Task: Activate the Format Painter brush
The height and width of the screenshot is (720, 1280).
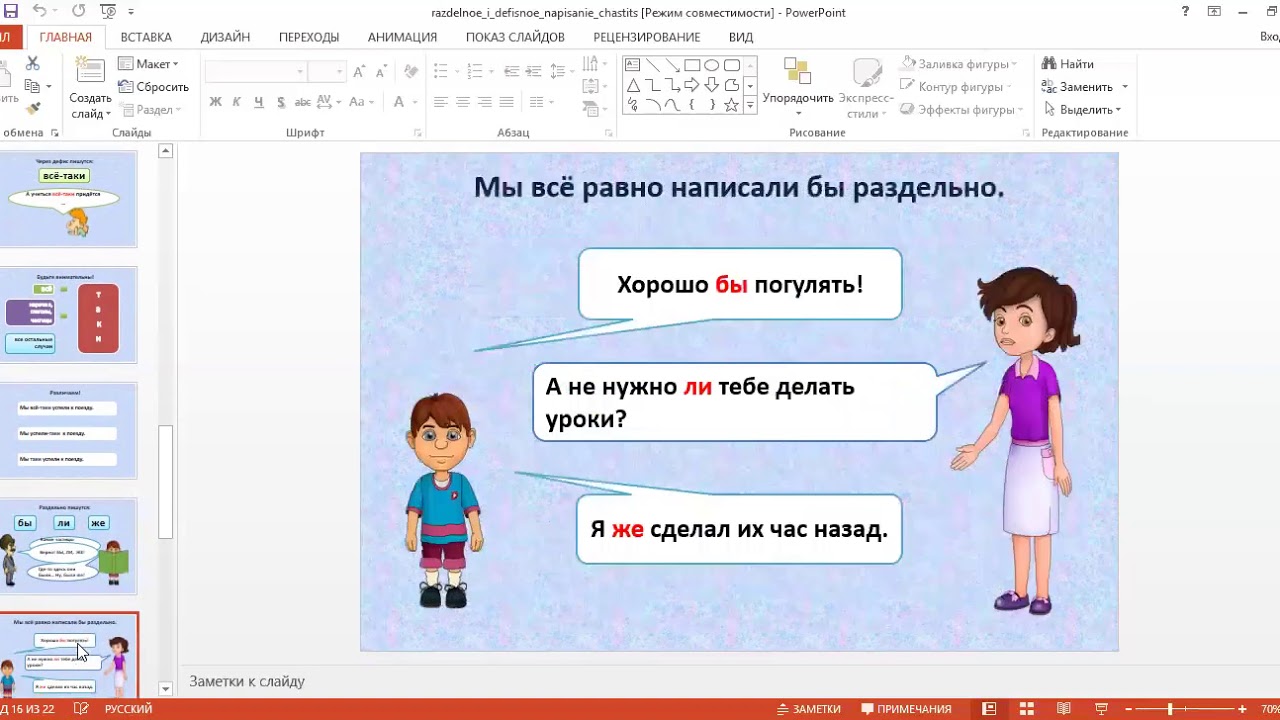Action: click(x=32, y=109)
